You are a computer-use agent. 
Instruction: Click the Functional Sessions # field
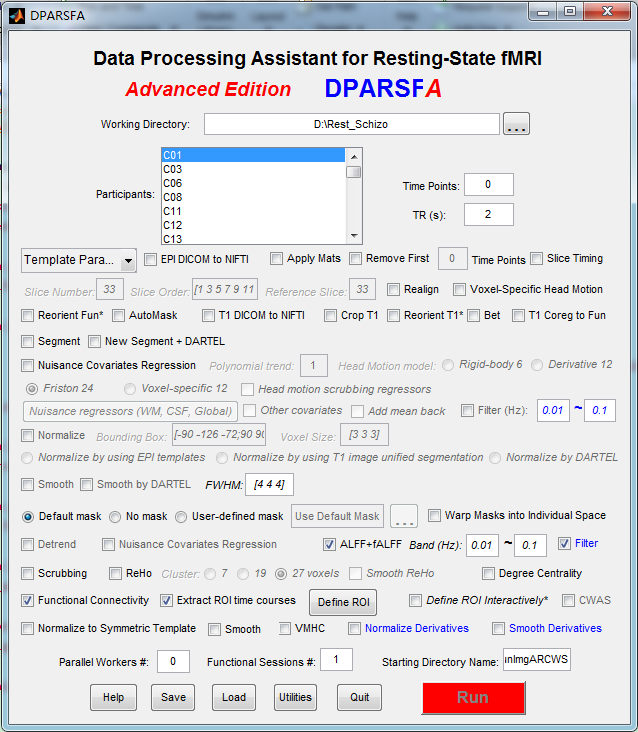point(336,660)
